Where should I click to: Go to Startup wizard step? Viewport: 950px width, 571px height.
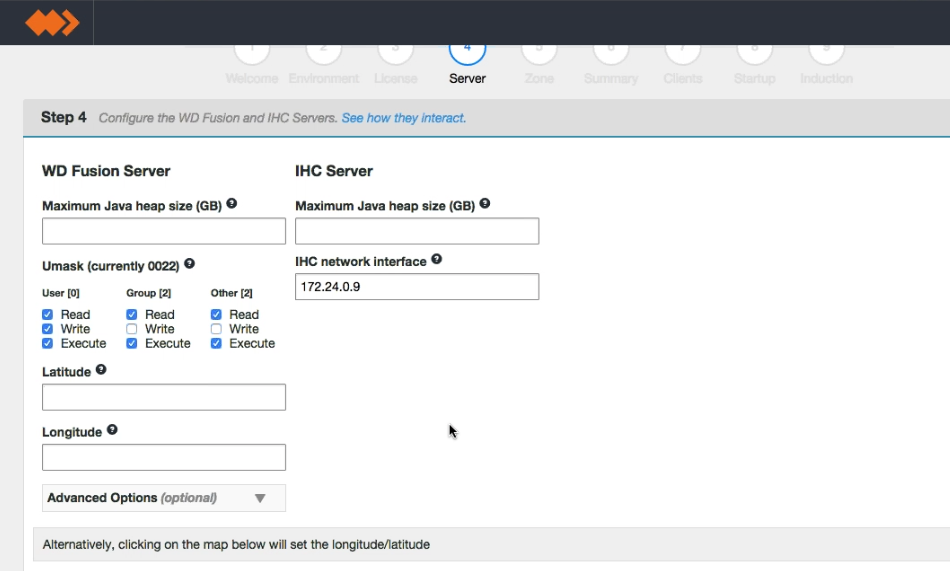(x=754, y=64)
